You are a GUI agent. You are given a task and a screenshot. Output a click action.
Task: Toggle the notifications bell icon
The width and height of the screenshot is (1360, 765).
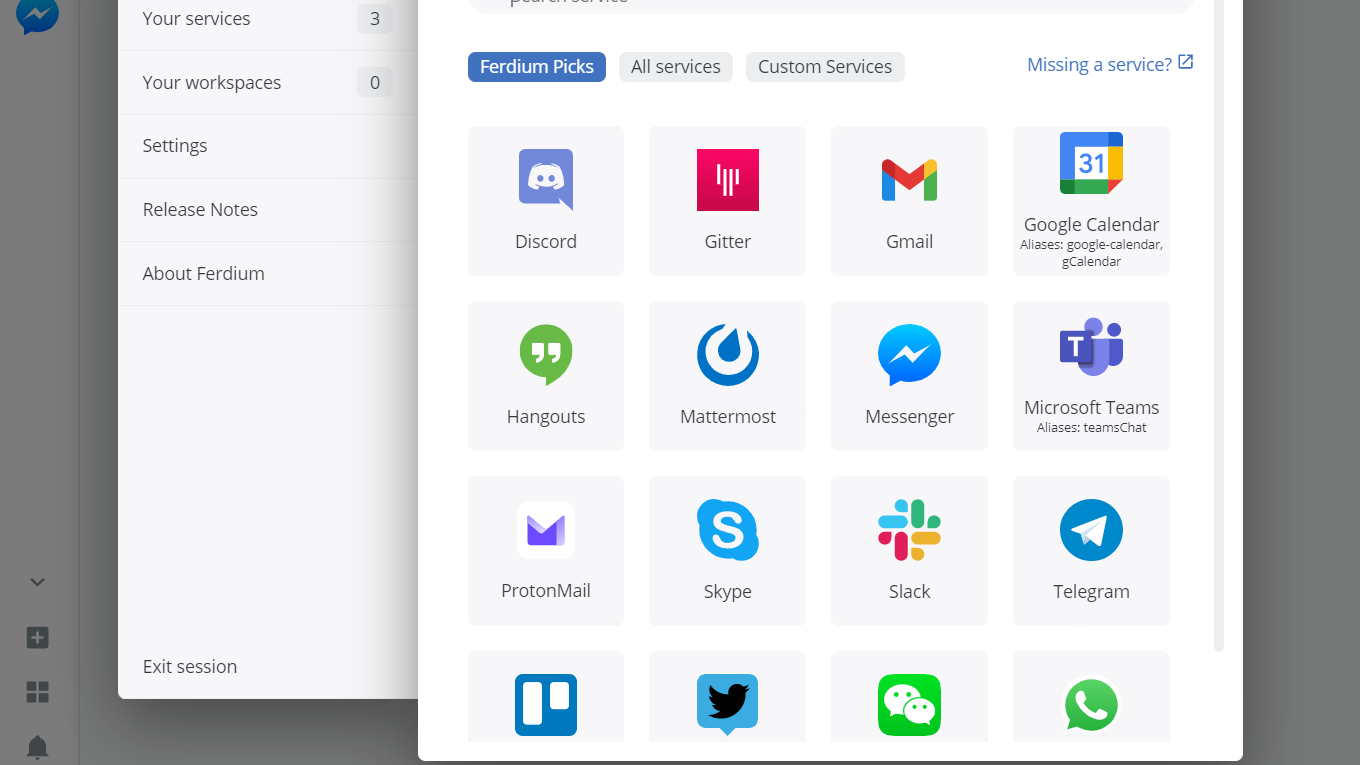[x=37, y=747]
